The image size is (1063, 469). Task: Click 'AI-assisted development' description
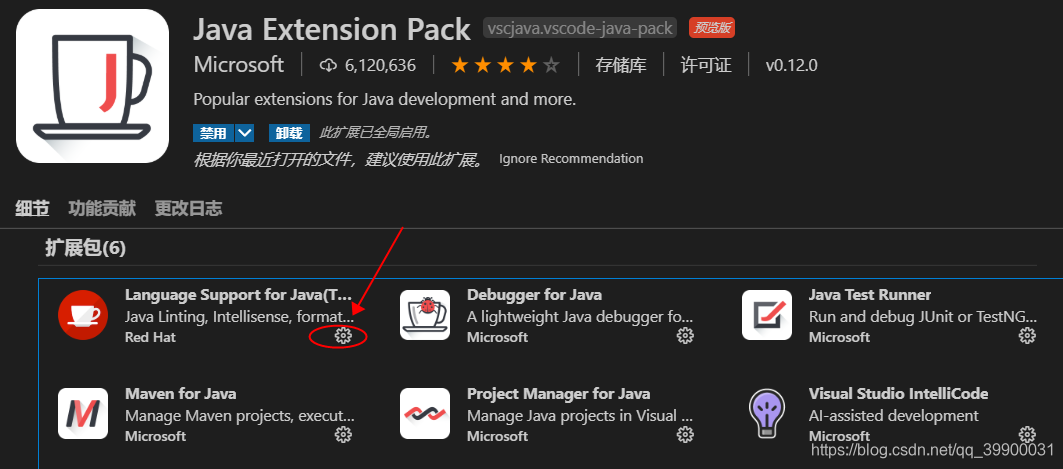(894, 415)
